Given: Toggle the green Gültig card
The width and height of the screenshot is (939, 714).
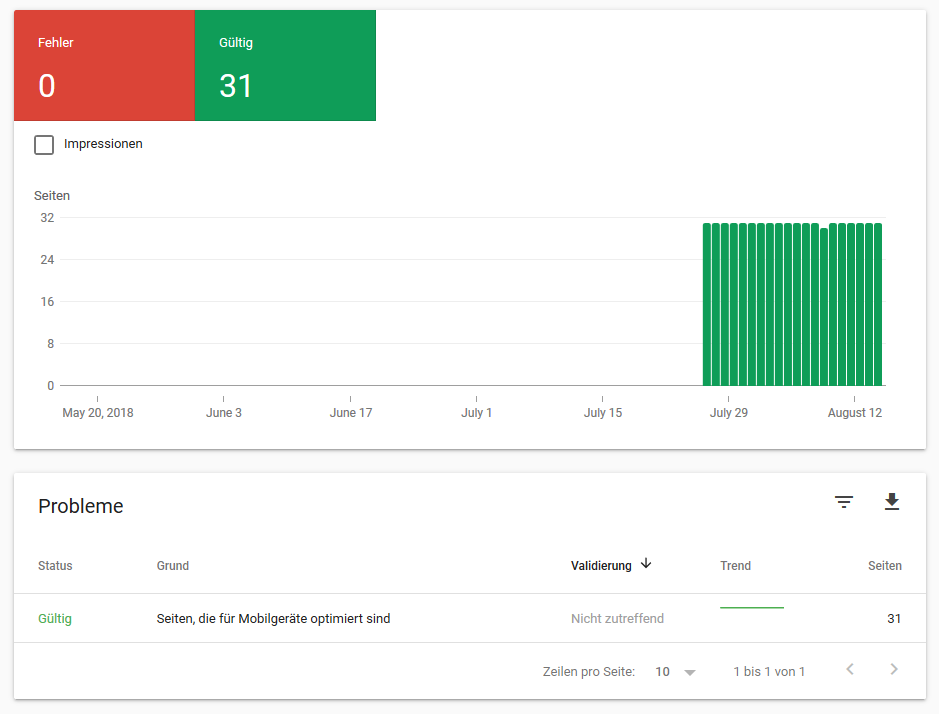Looking at the screenshot, I should [287, 65].
